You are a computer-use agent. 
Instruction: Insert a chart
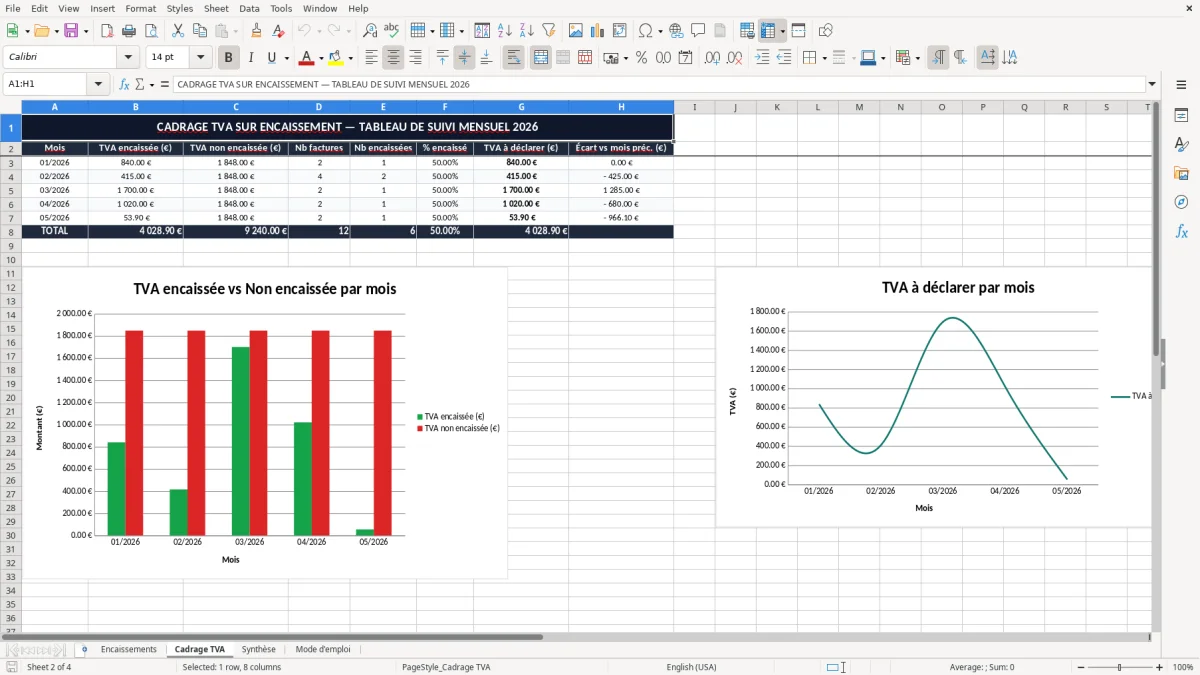click(598, 31)
